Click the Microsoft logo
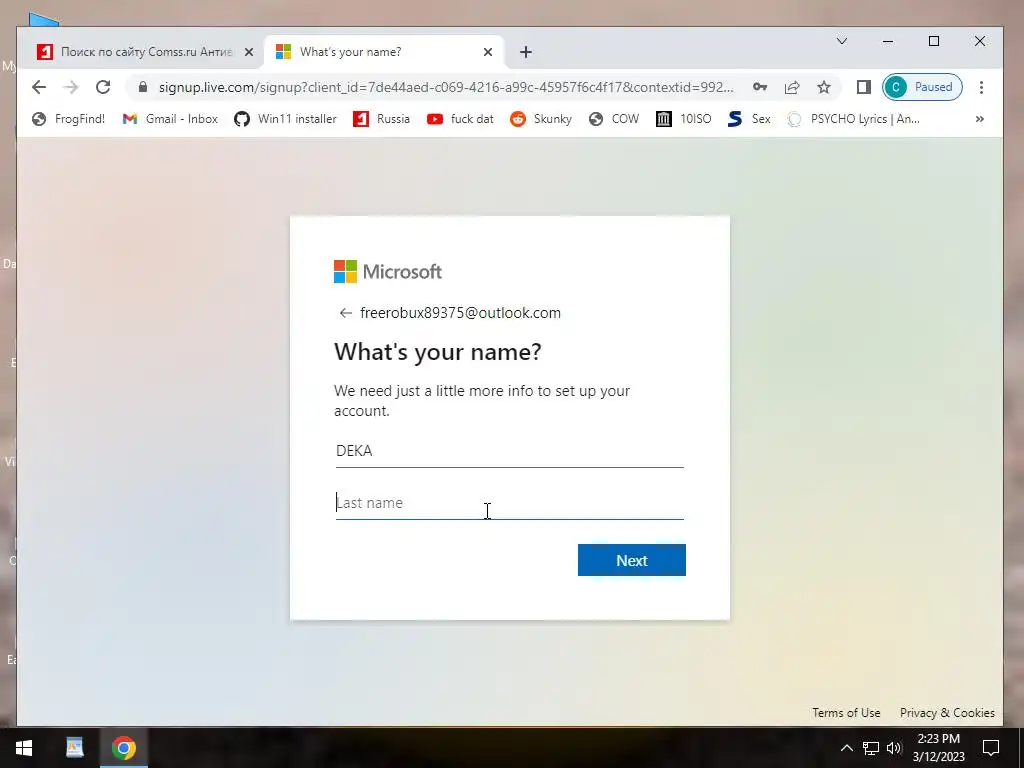Viewport: 1024px width, 768px height. click(388, 272)
